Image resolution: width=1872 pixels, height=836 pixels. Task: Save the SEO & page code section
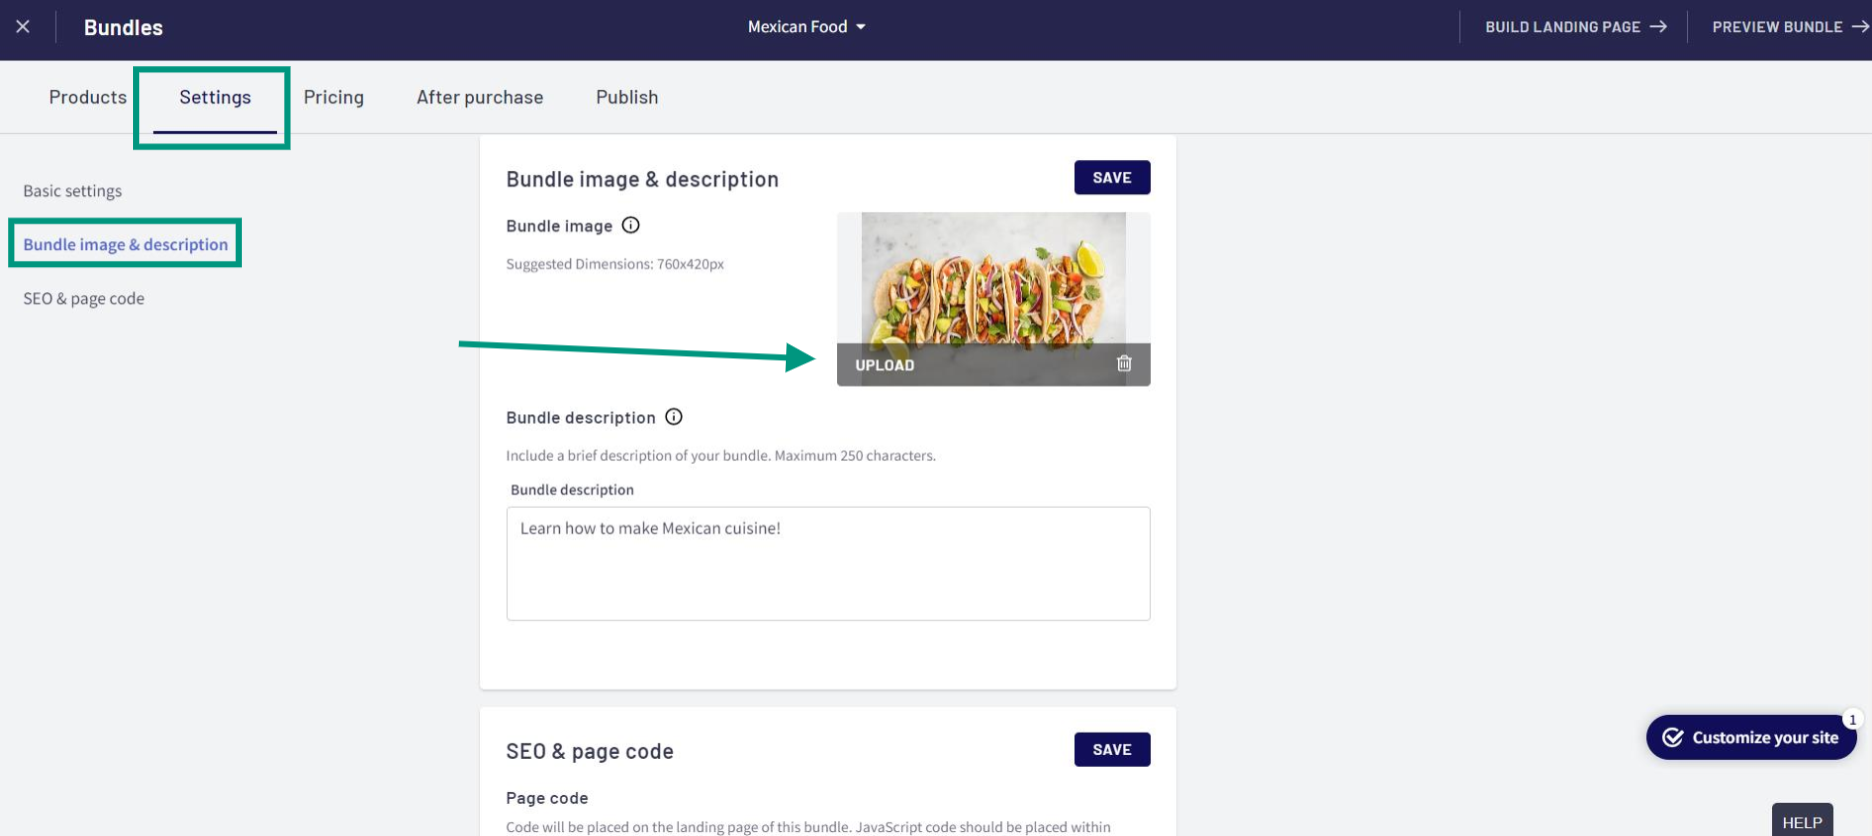point(1112,750)
